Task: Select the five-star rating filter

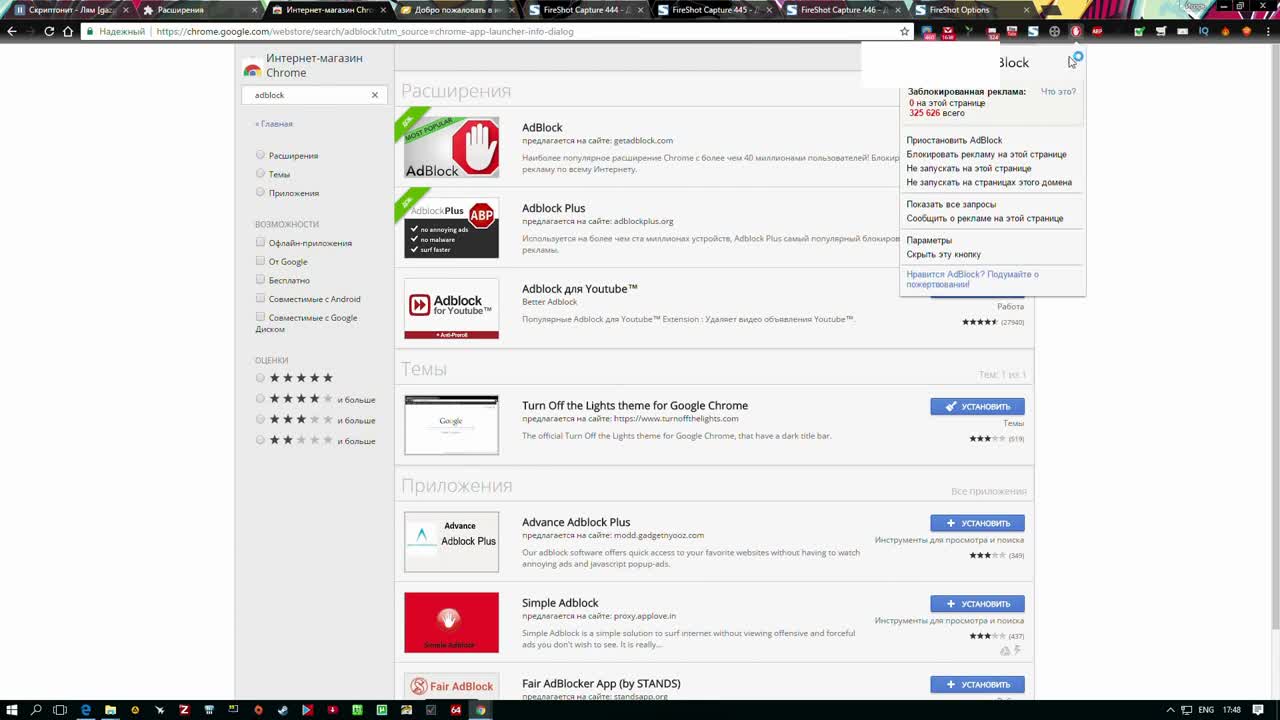Action: (260, 378)
